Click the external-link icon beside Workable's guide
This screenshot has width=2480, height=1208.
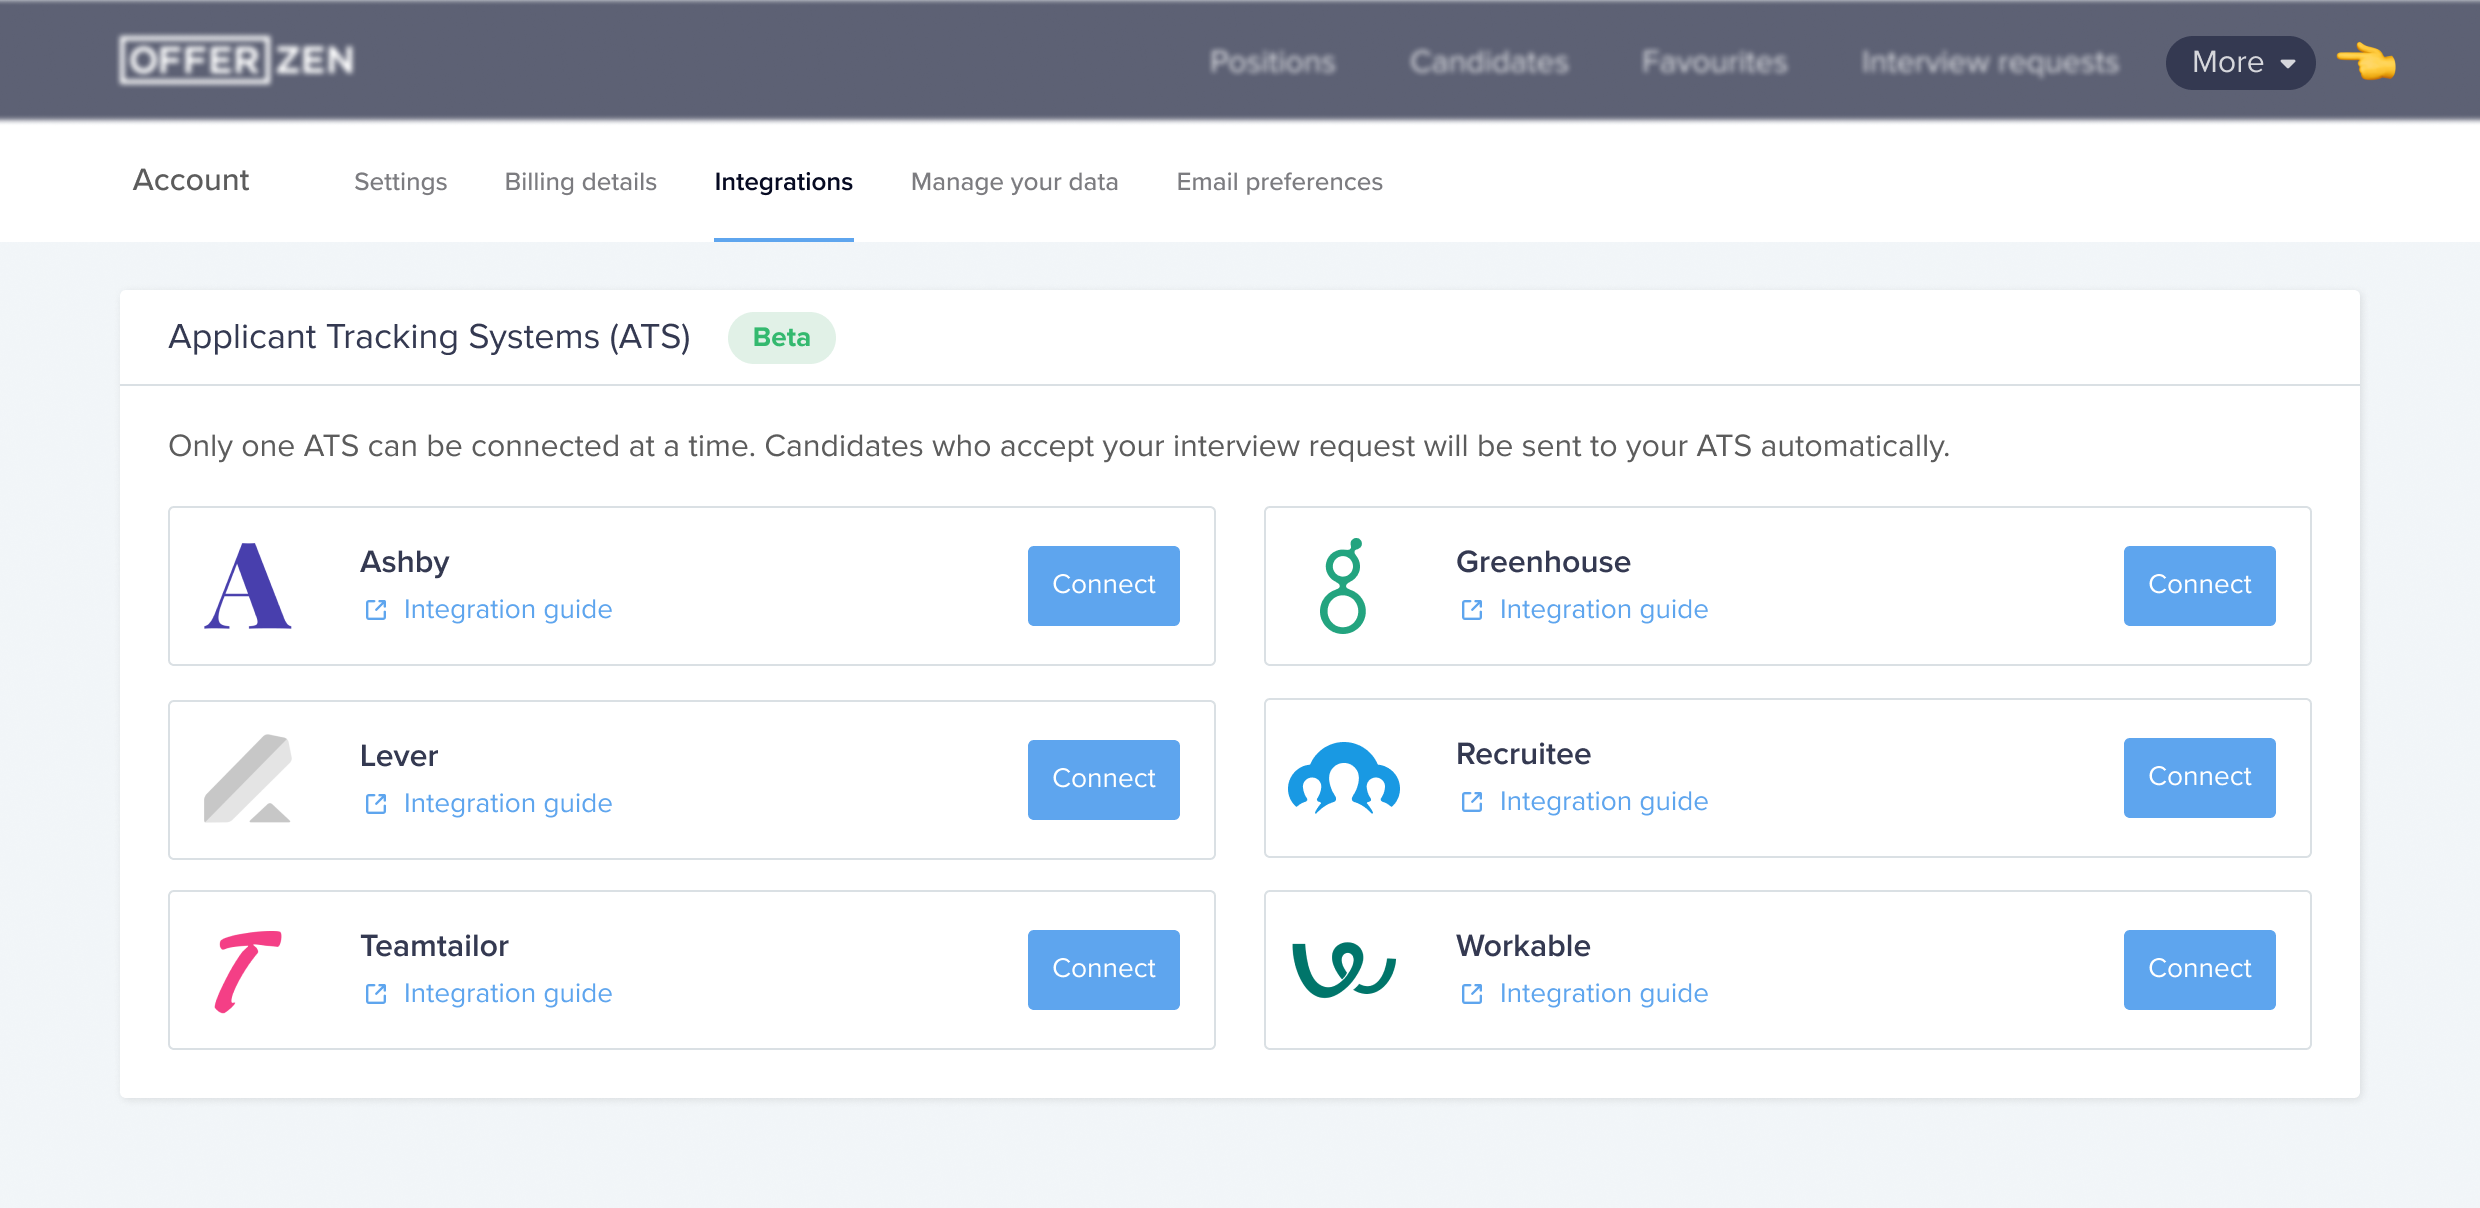tap(1471, 993)
